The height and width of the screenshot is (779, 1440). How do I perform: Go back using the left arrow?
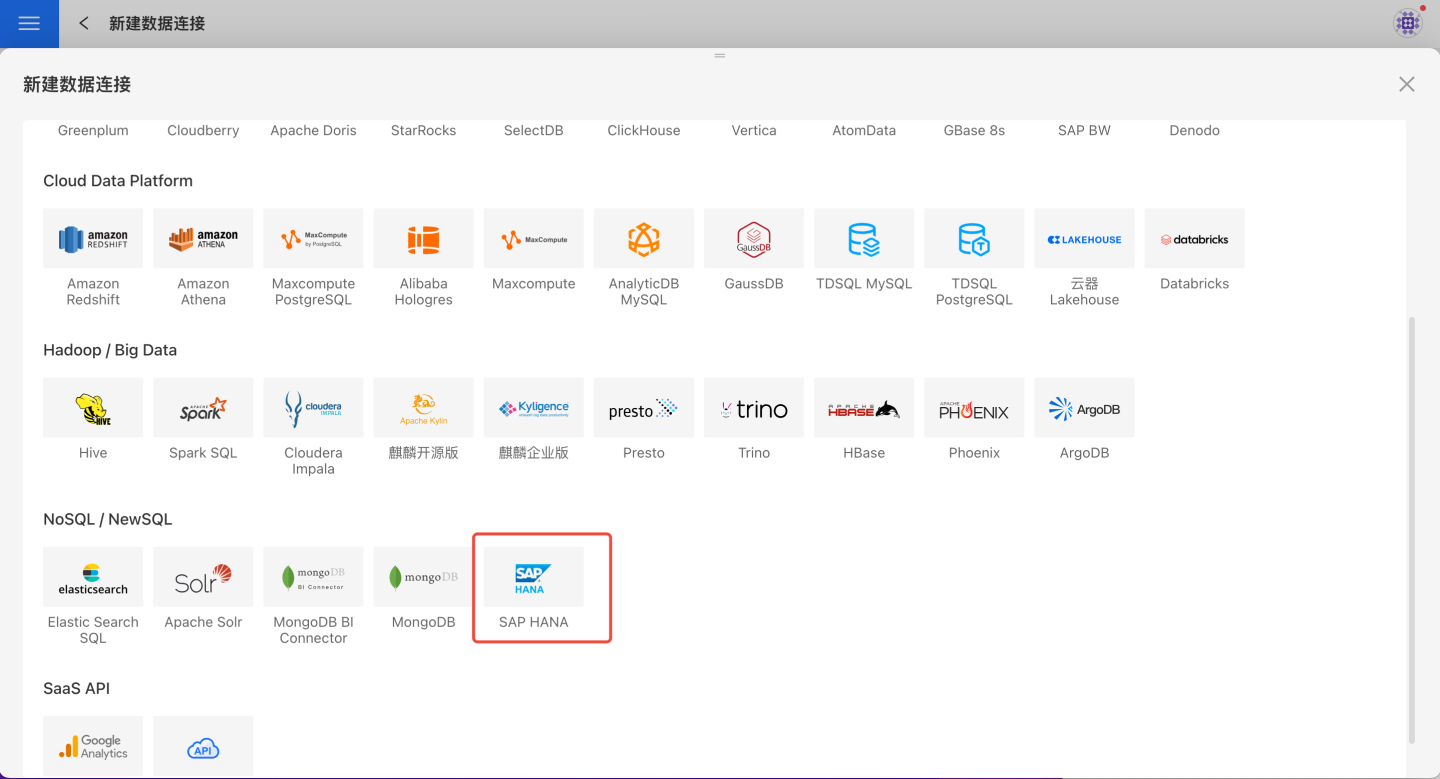click(x=84, y=23)
